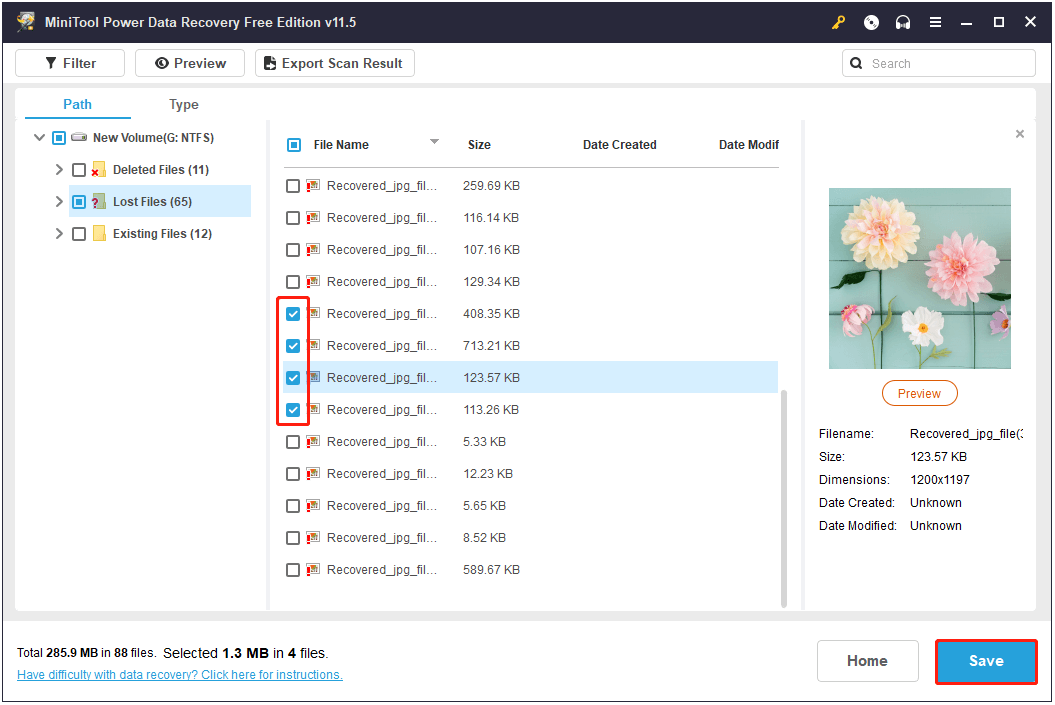Check the Deleted Files checkbox
The image size is (1055, 705).
(79, 170)
